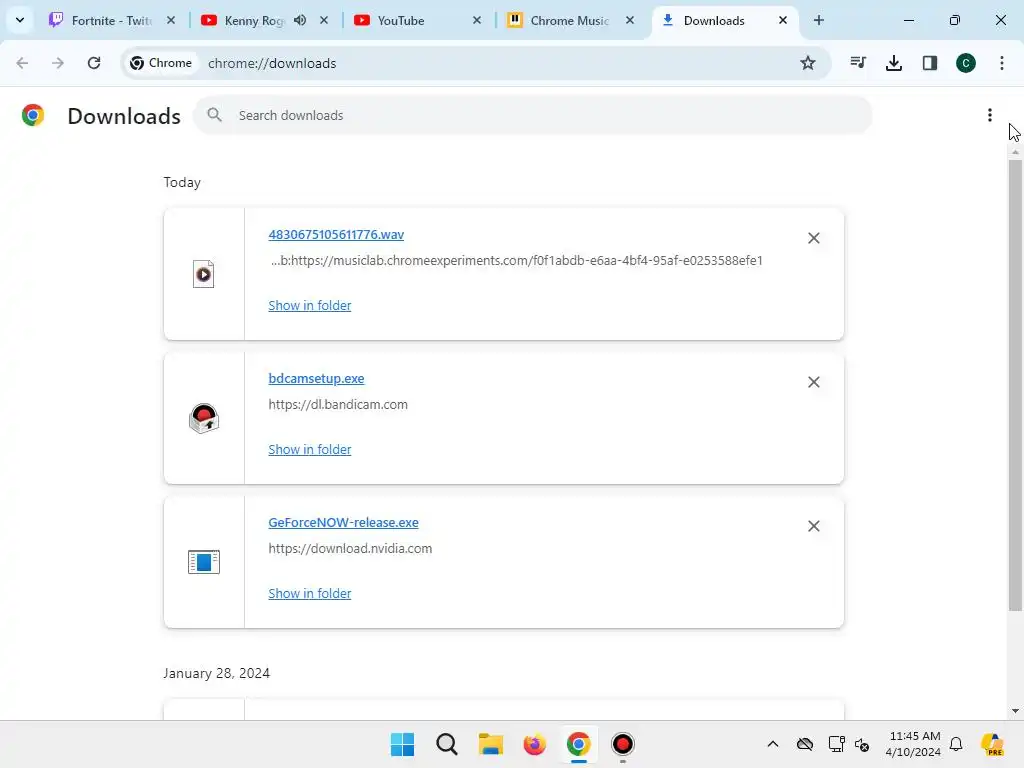Open the profile avatar C

tap(966, 63)
